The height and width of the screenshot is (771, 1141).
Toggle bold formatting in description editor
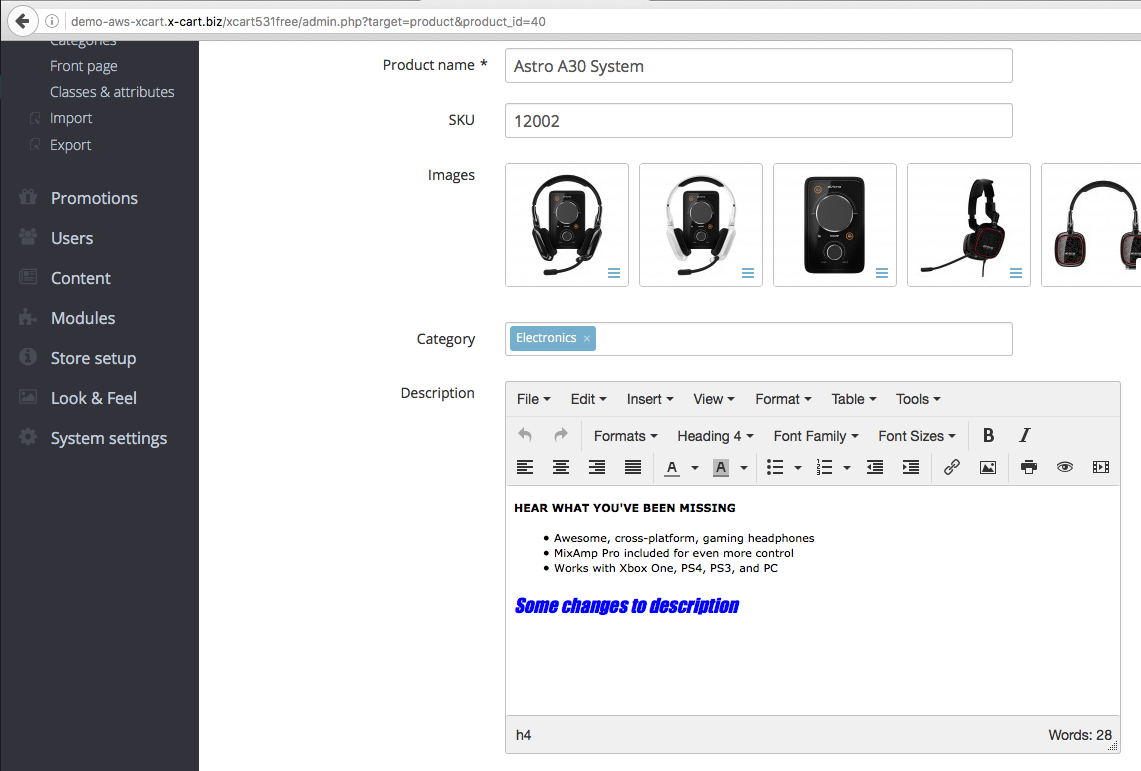coord(988,436)
